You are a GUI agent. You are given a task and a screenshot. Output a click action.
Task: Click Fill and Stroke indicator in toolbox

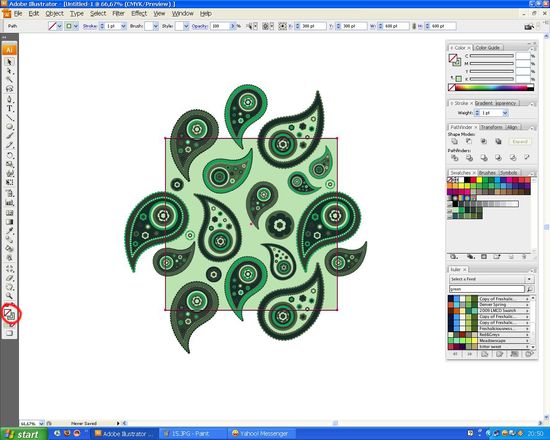pyautogui.click(x=9, y=314)
